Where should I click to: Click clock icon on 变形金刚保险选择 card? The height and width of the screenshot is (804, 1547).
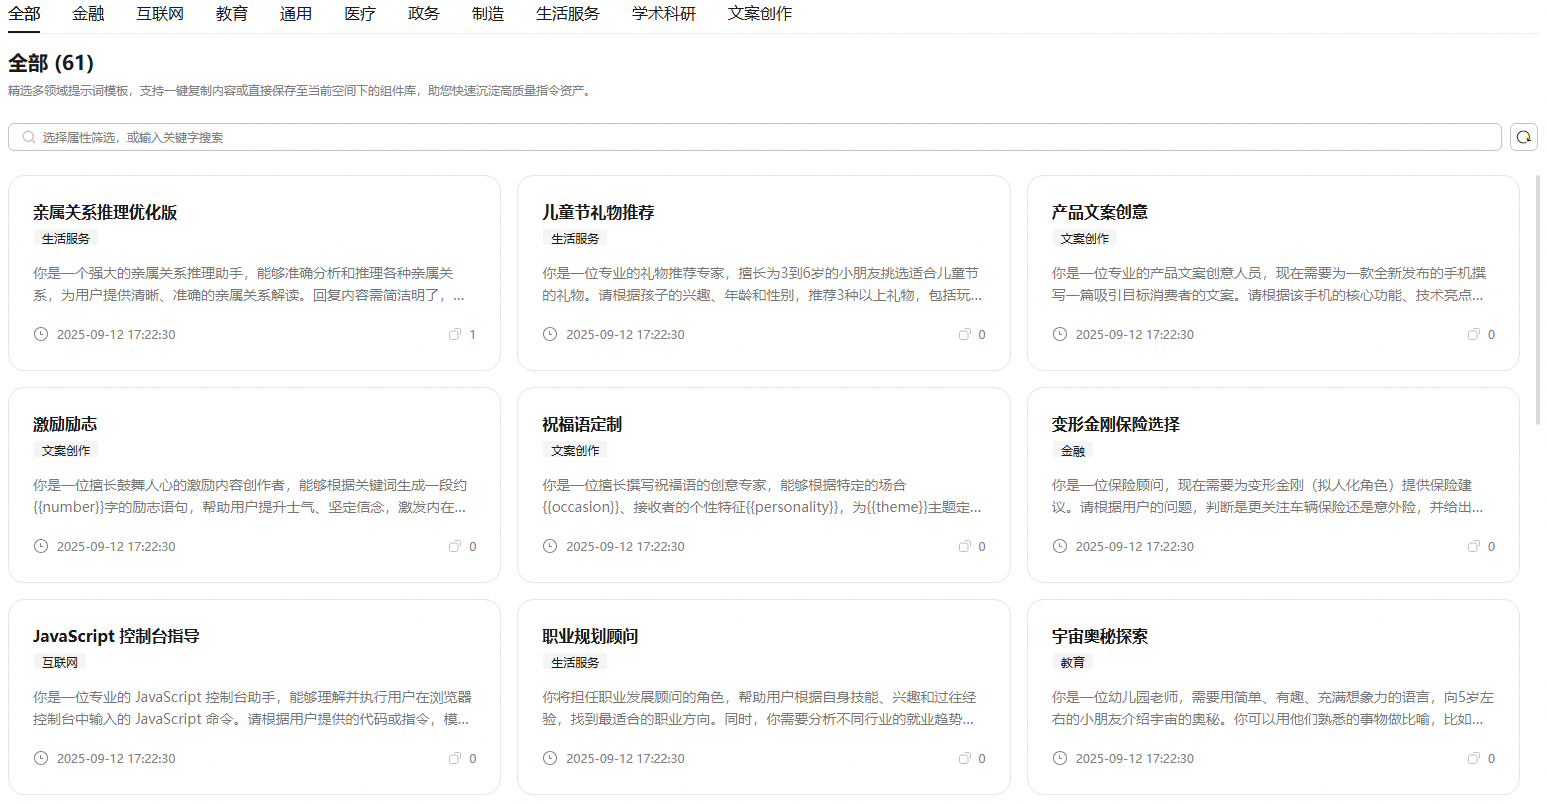pos(1060,546)
